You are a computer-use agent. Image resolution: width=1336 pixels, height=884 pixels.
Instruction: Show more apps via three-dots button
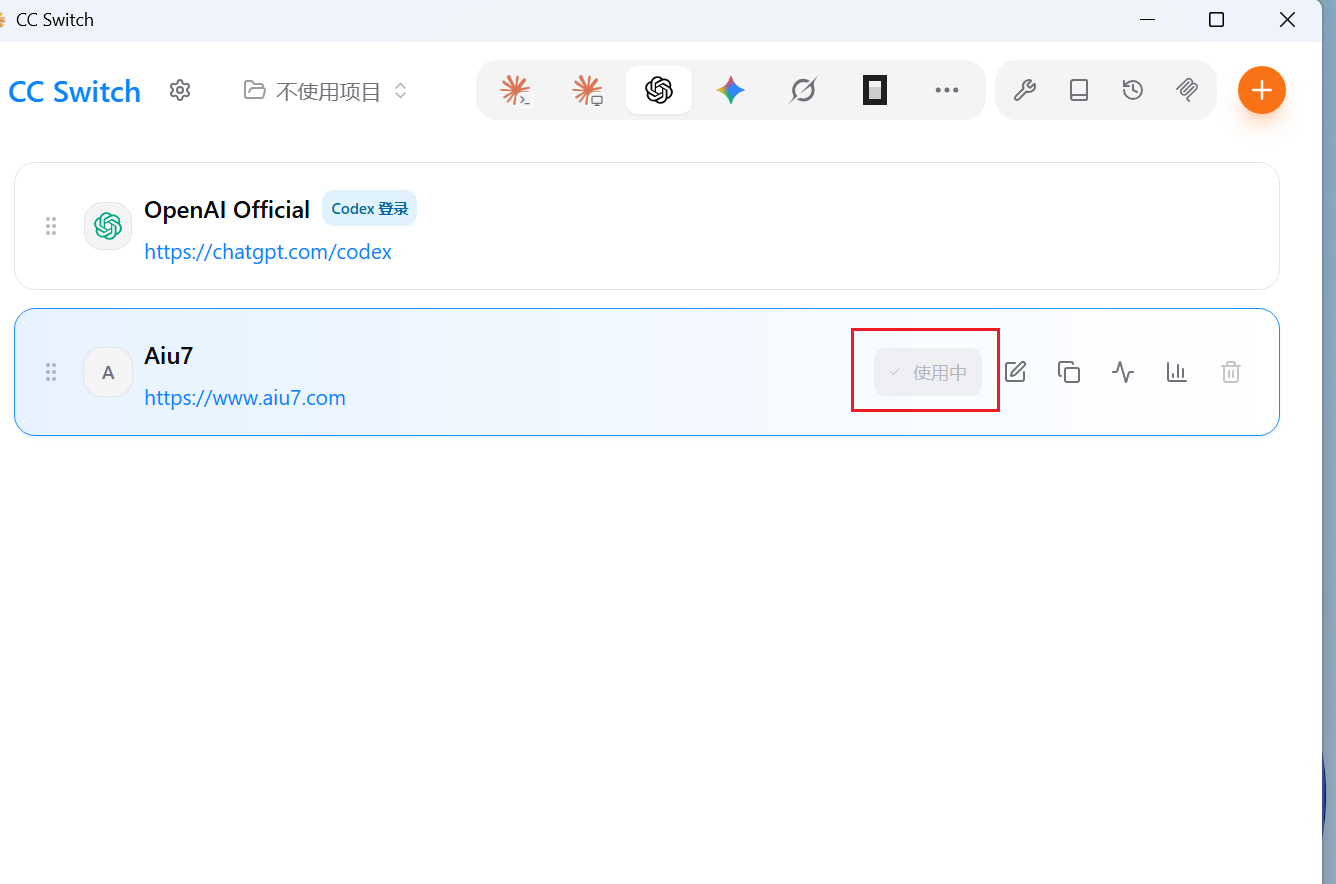coord(947,91)
